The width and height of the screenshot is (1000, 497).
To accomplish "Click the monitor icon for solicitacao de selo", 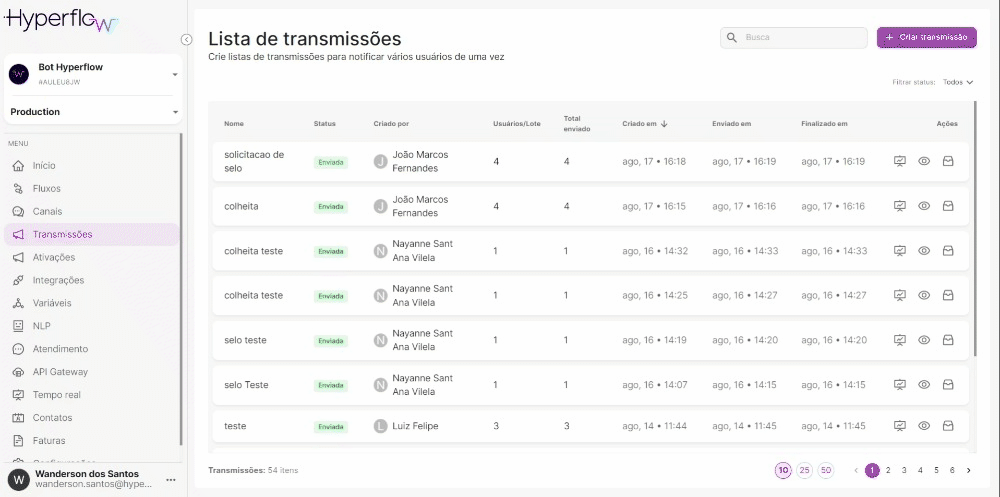I will coord(899,161).
